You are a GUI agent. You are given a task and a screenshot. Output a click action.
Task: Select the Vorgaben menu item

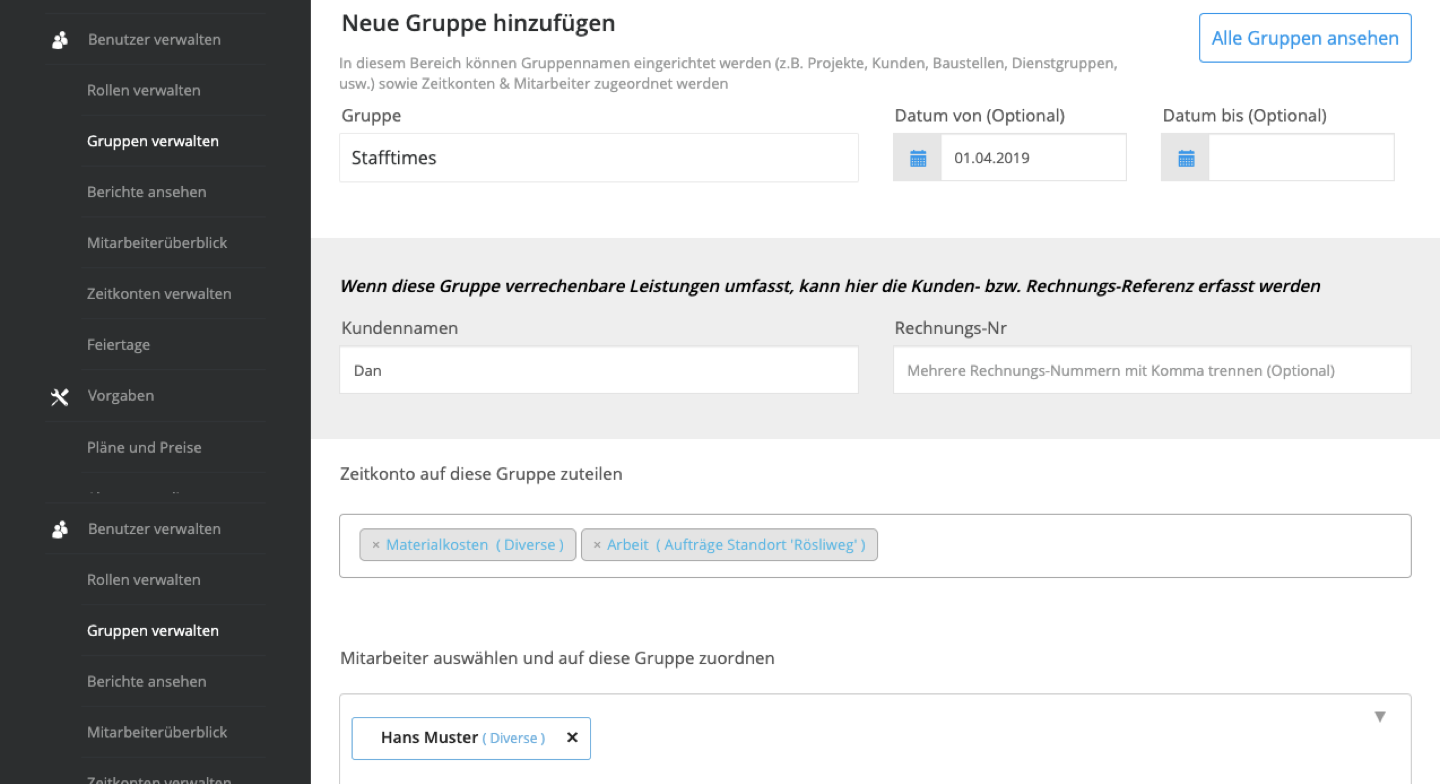(121, 396)
